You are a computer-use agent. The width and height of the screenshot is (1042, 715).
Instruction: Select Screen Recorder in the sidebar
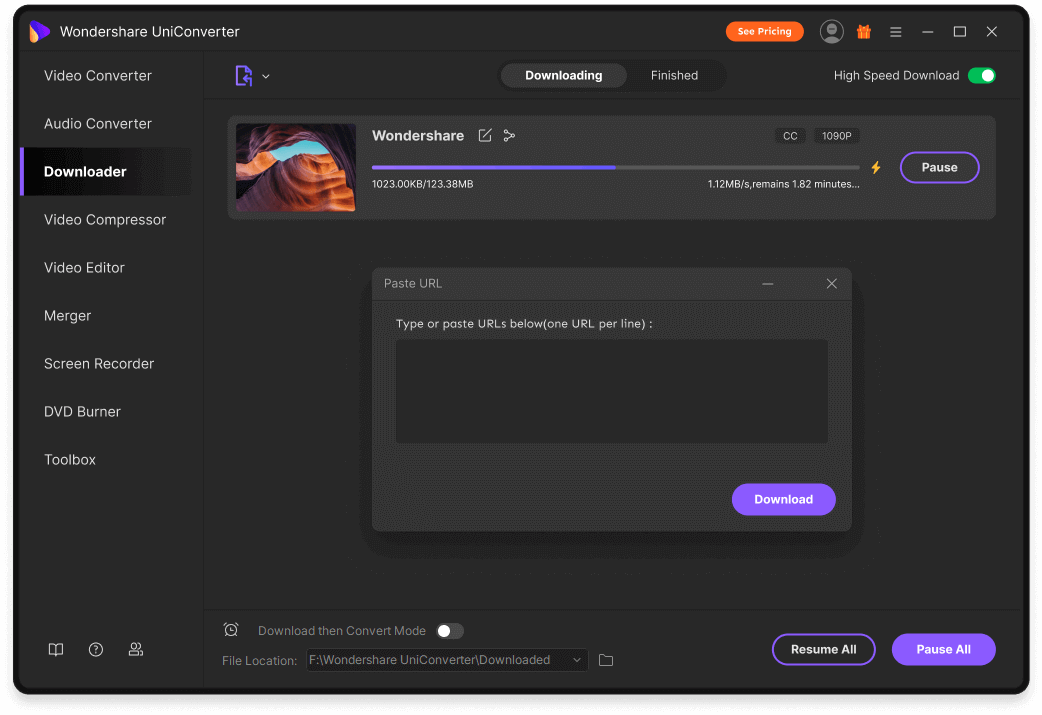(x=97, y=363)
